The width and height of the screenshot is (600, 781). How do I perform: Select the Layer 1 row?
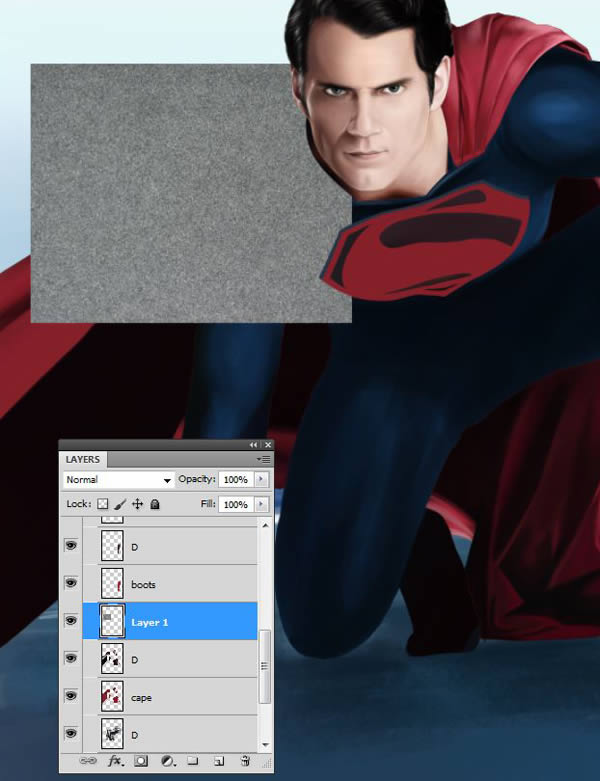pos(170,621)
